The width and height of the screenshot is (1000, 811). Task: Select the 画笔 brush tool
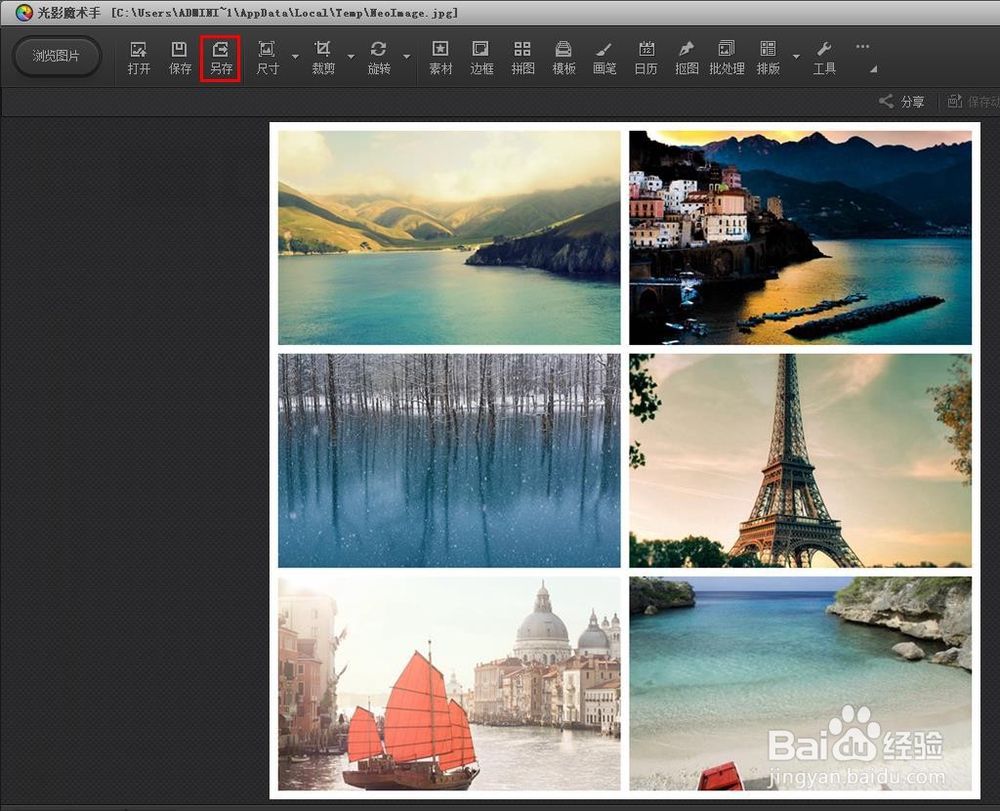(x=605, y=58)
